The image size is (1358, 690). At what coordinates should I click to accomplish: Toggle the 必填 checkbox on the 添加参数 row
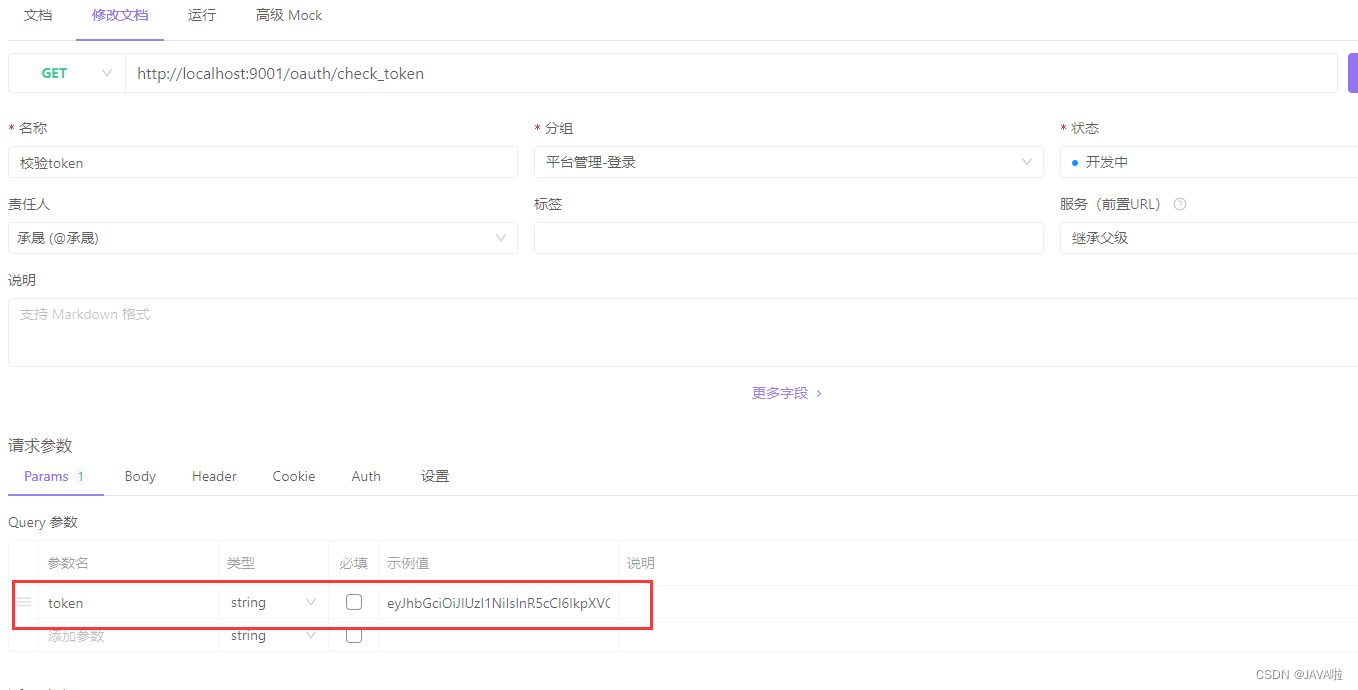353,635
